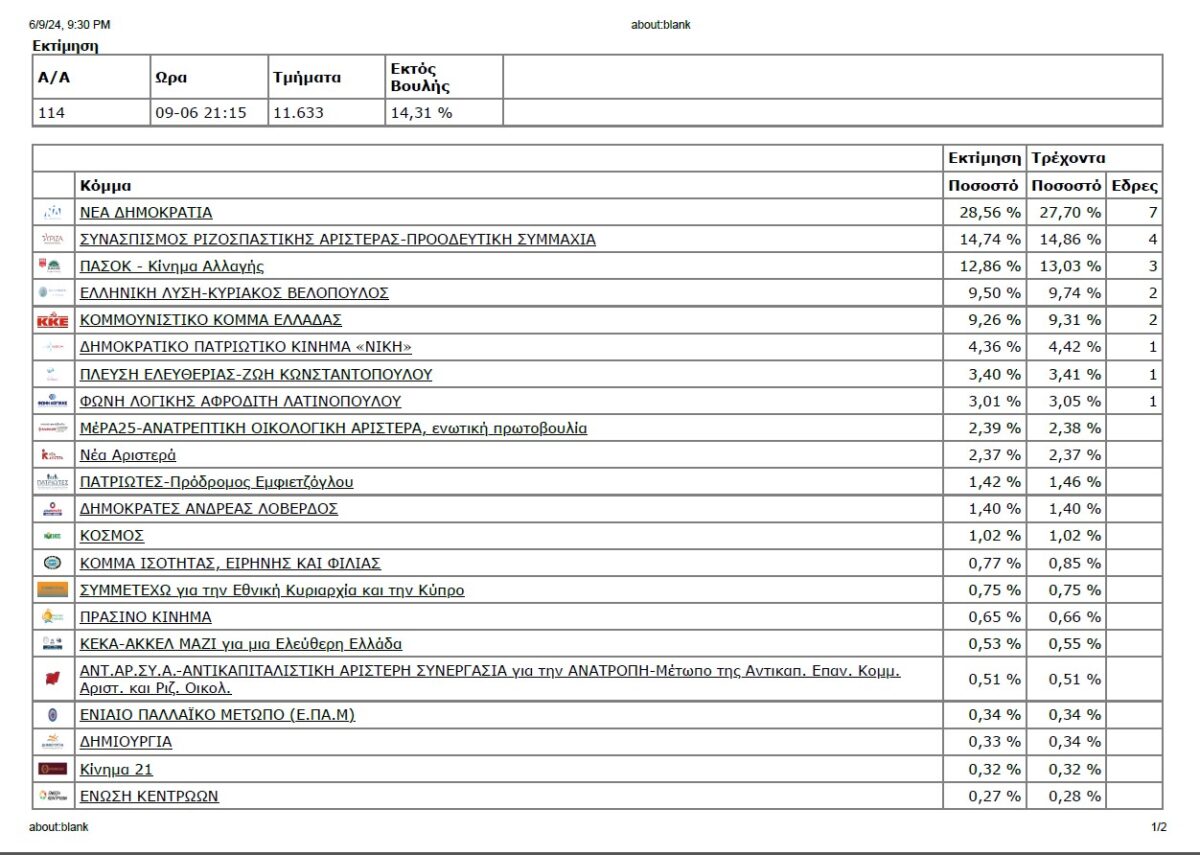This screenshot has height=855, width=1200.
Task: Click the 28,56 % estimate cell
Action: (985, 213)
